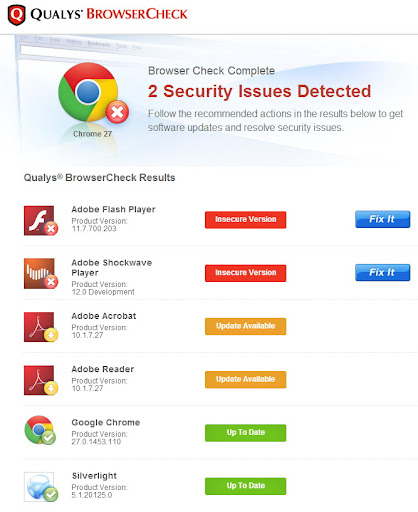Click the Adobe Flash Player name label
The height and width of the screenshot is (512, 418).
pos(113,209)
